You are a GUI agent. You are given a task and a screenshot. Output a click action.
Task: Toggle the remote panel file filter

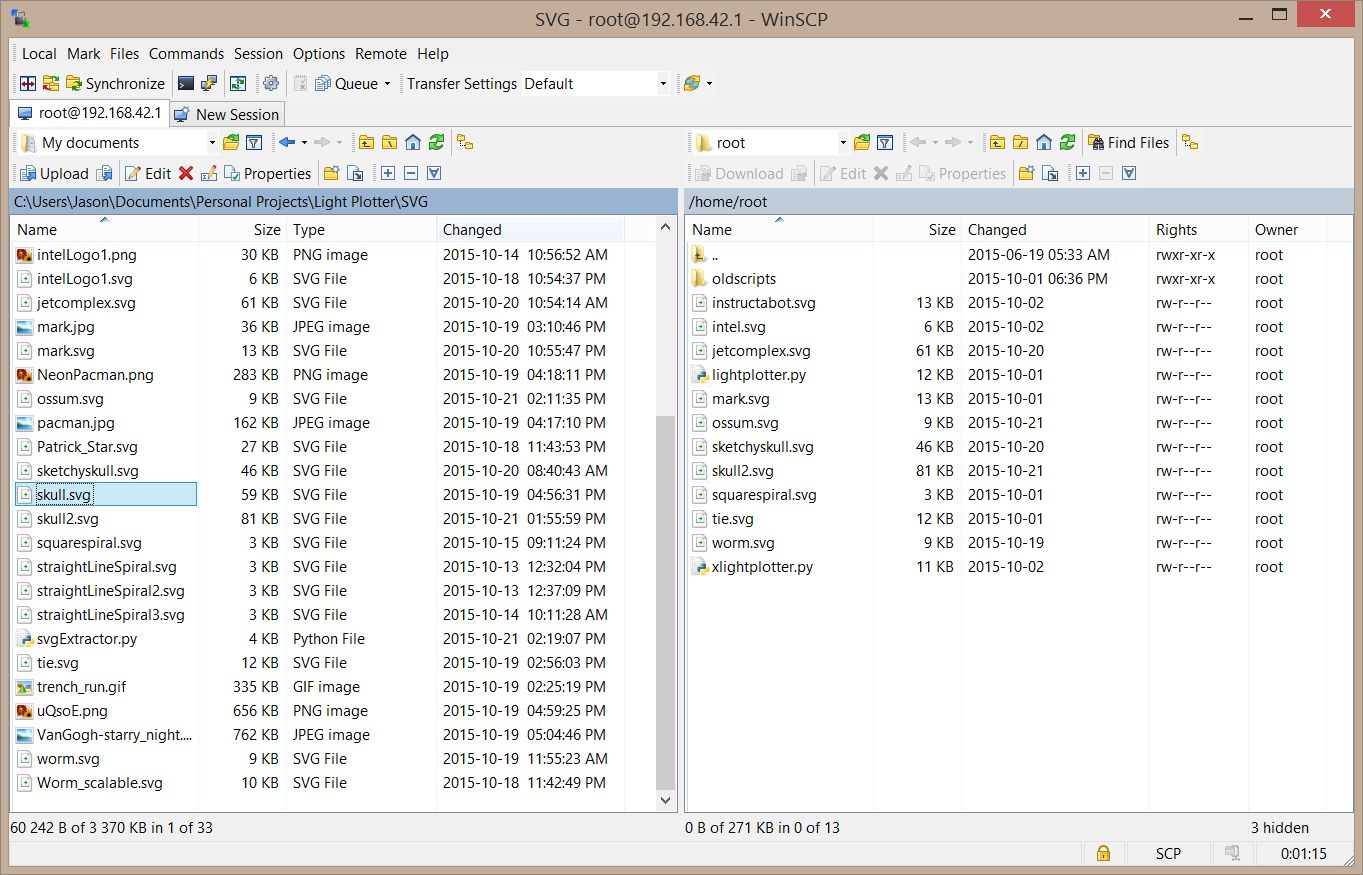[884, 143]
